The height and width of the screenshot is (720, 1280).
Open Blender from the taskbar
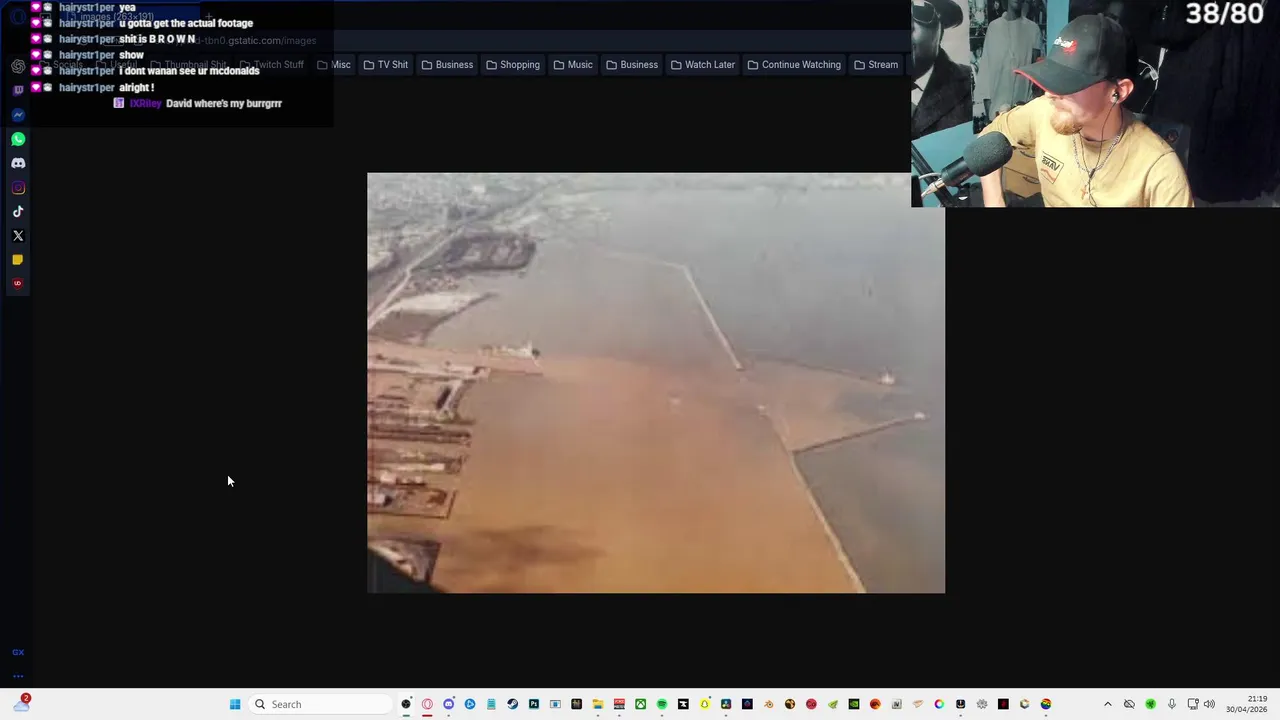tap(768, 704)
